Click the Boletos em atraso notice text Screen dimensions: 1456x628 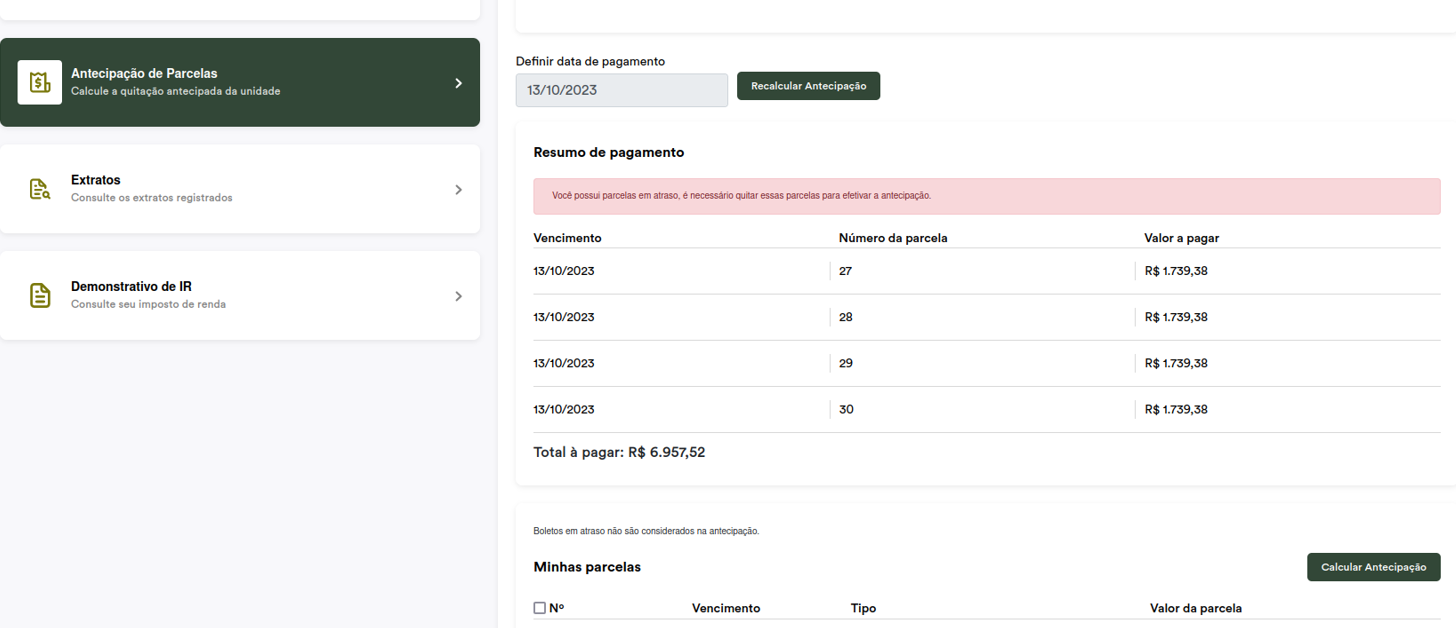point(646,531)
